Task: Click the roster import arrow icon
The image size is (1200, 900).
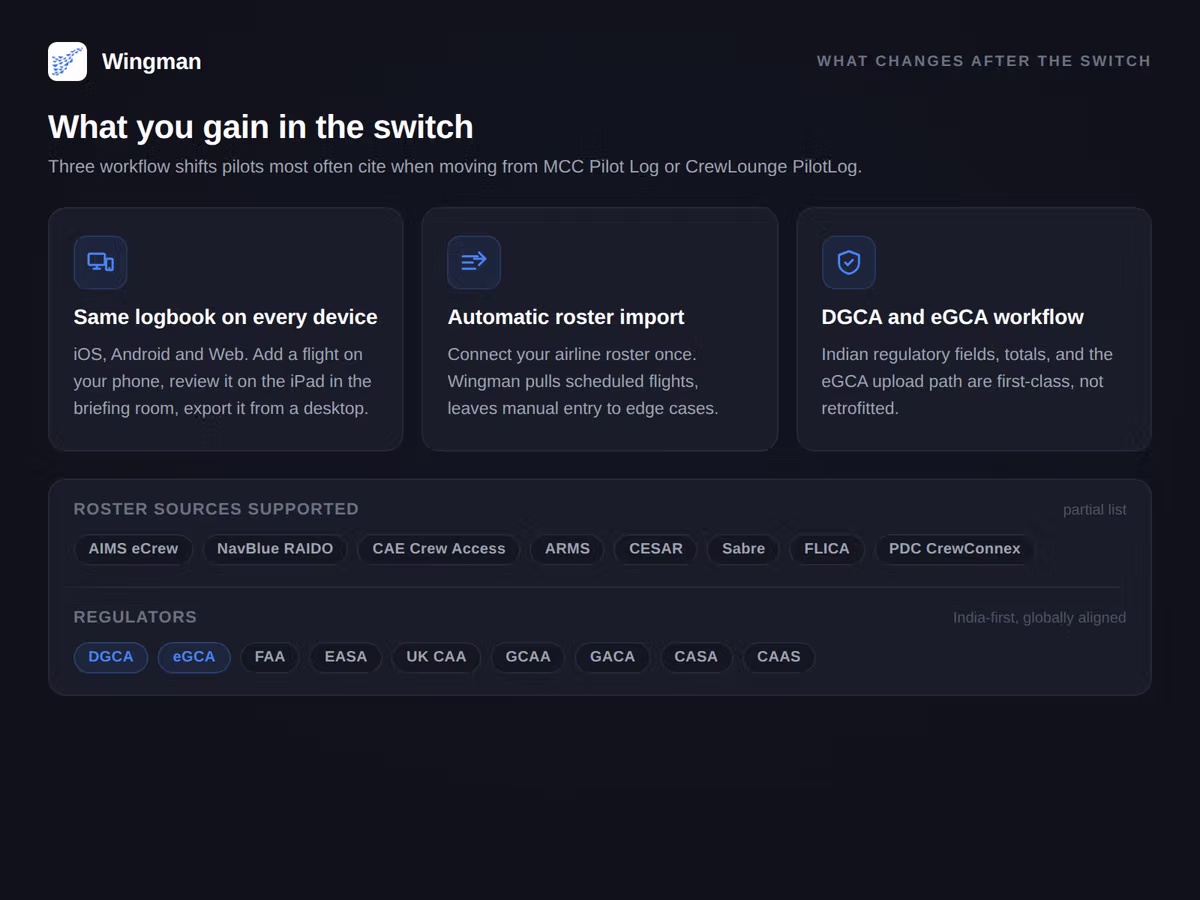Action: click(474, 262)
